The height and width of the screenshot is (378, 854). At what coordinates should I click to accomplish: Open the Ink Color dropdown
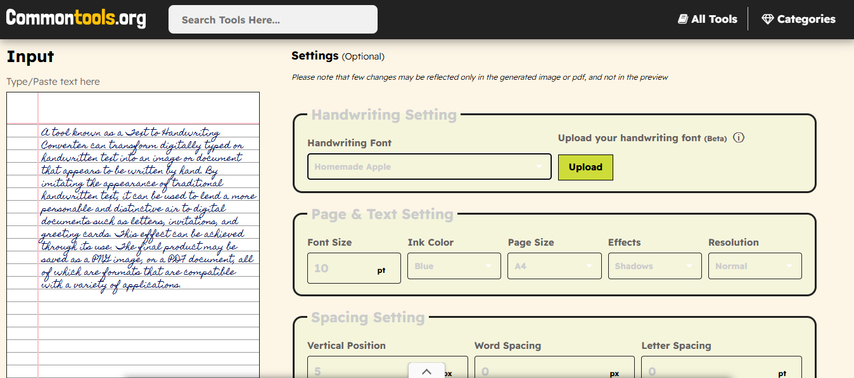click(x=454, y=266)
